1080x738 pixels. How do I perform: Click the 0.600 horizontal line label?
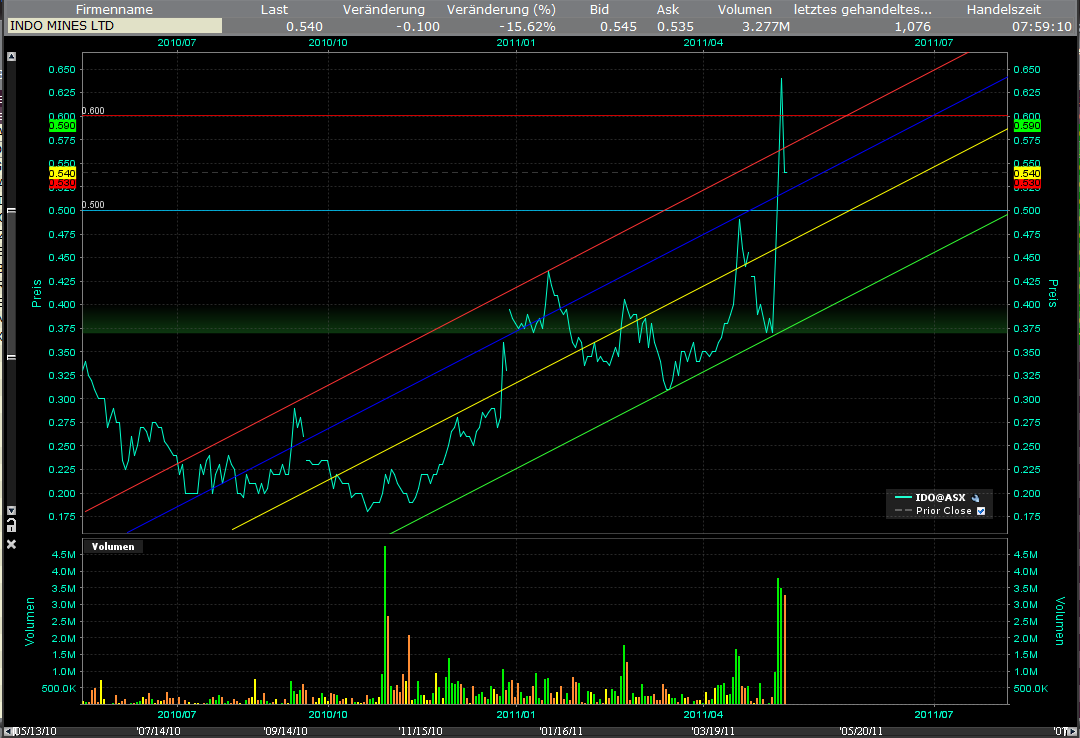point(93,110)
